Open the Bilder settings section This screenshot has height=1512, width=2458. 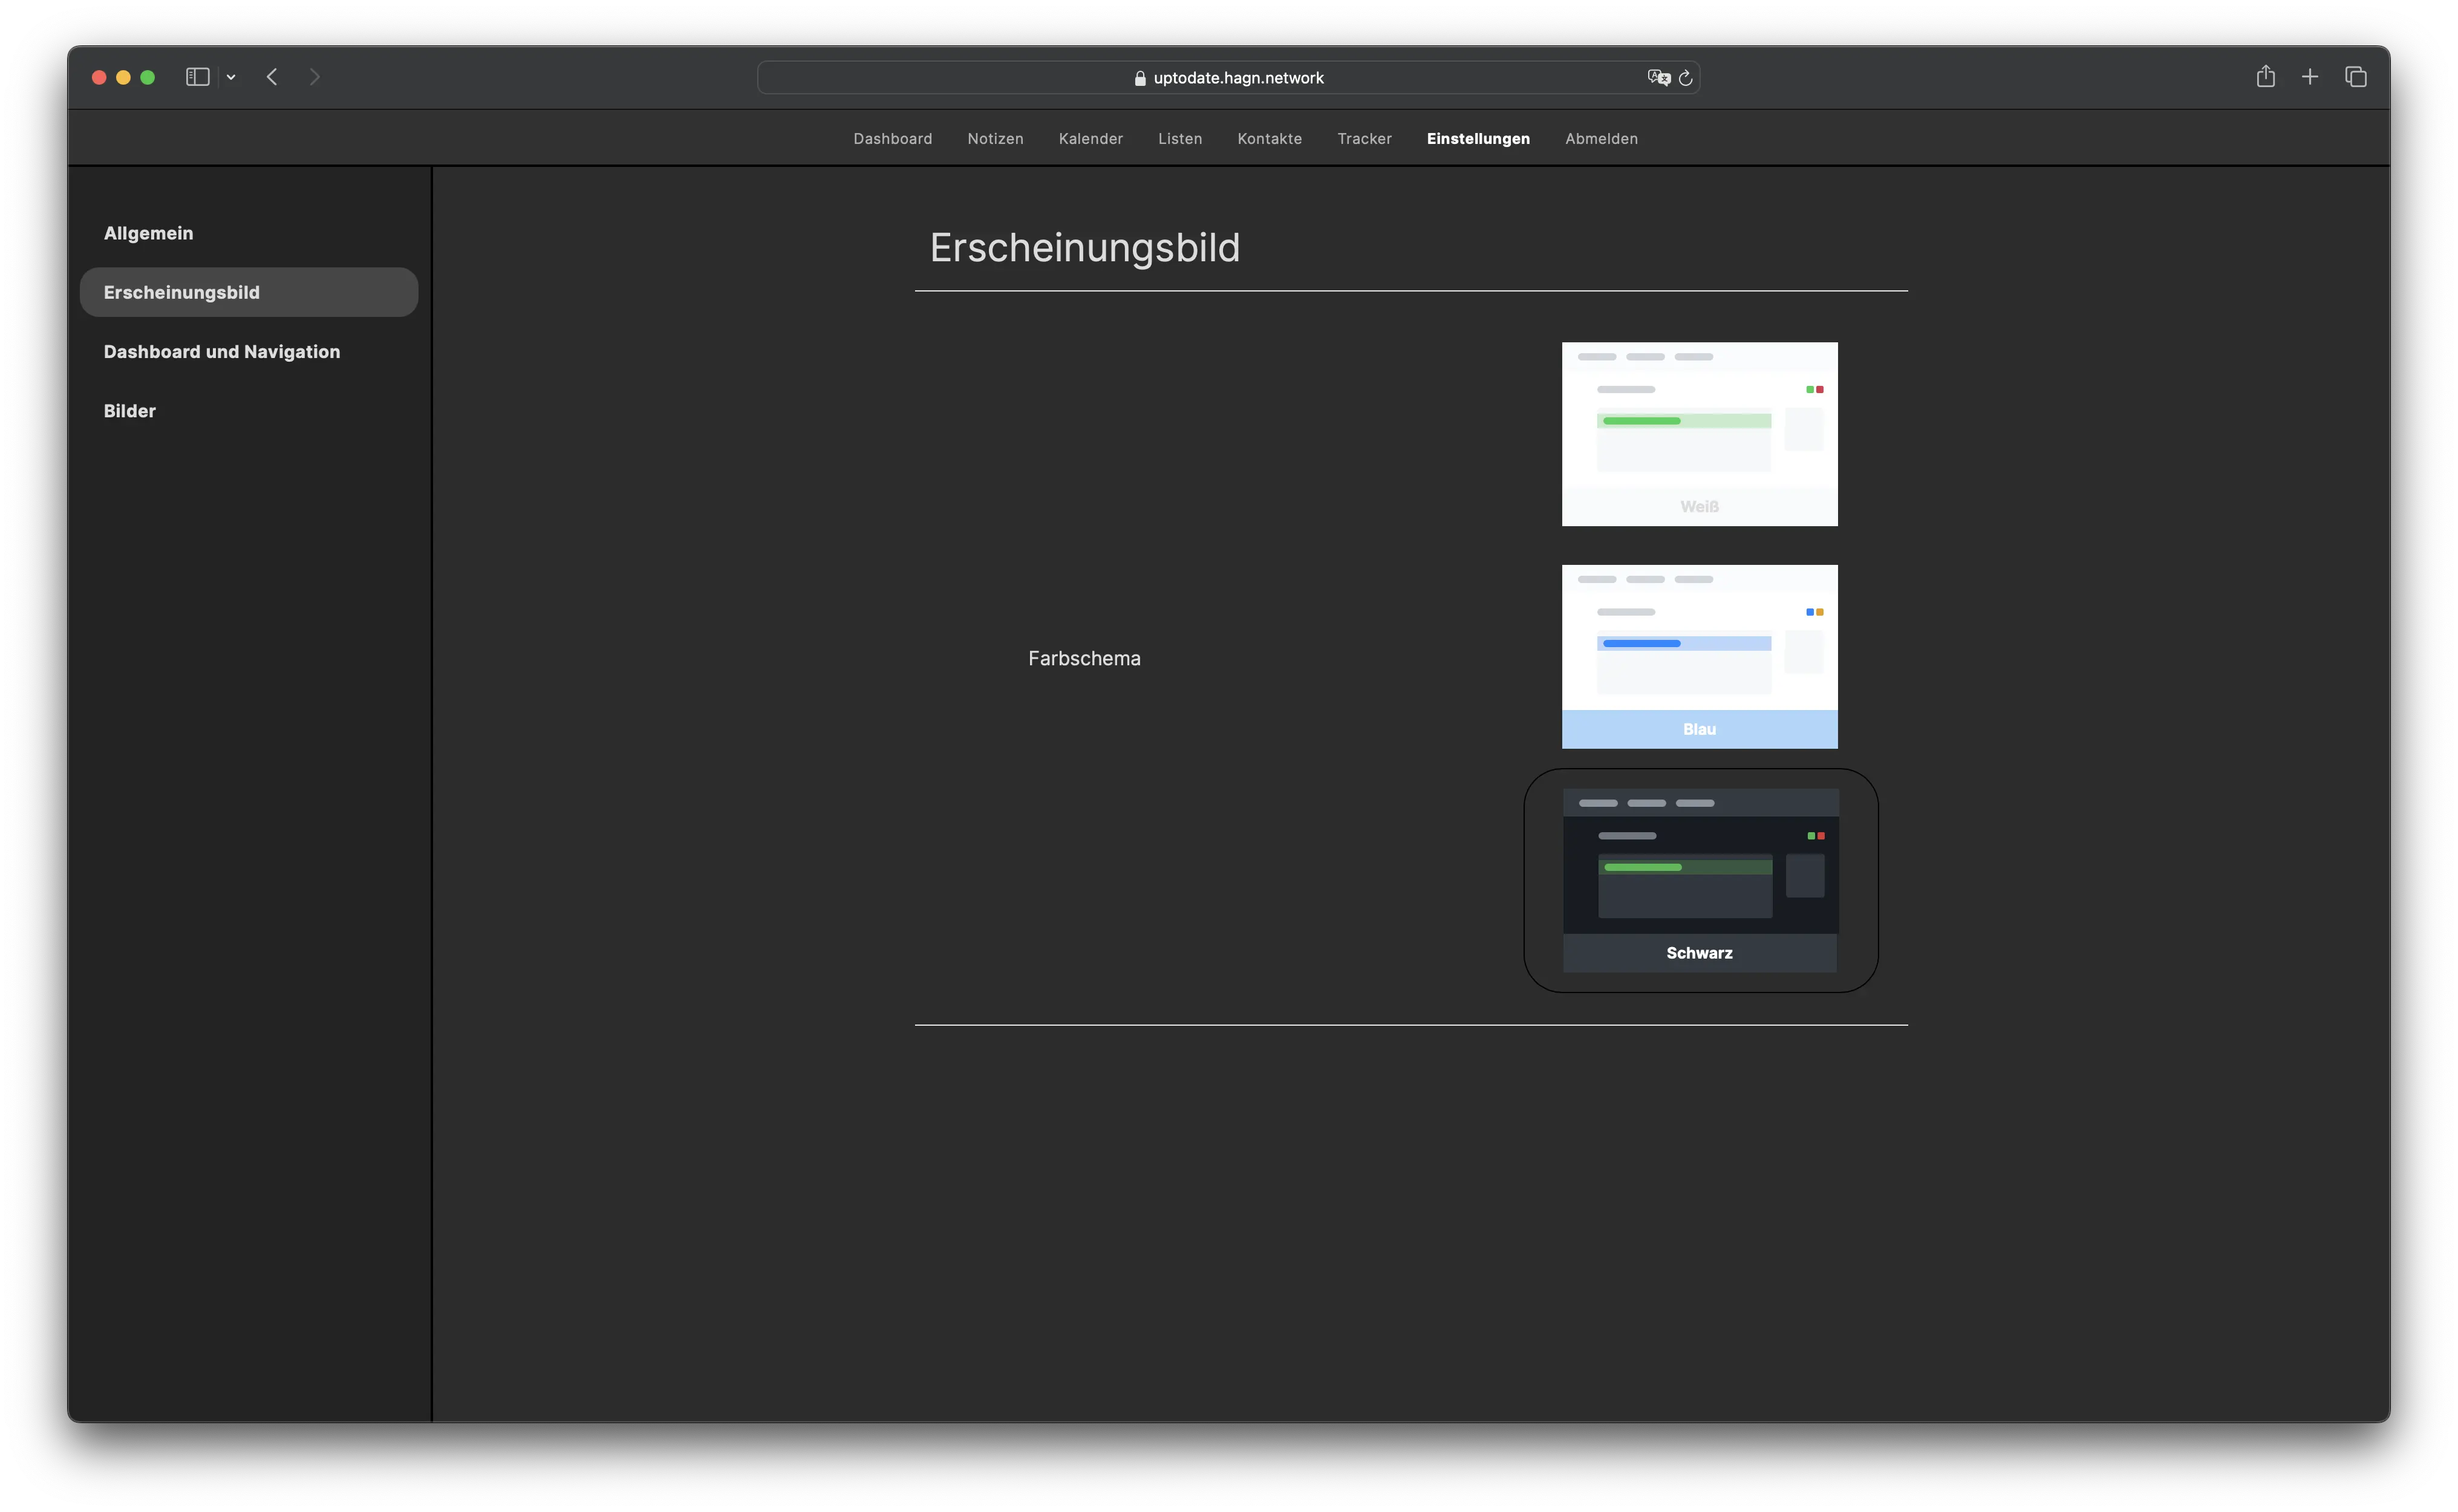130,411
